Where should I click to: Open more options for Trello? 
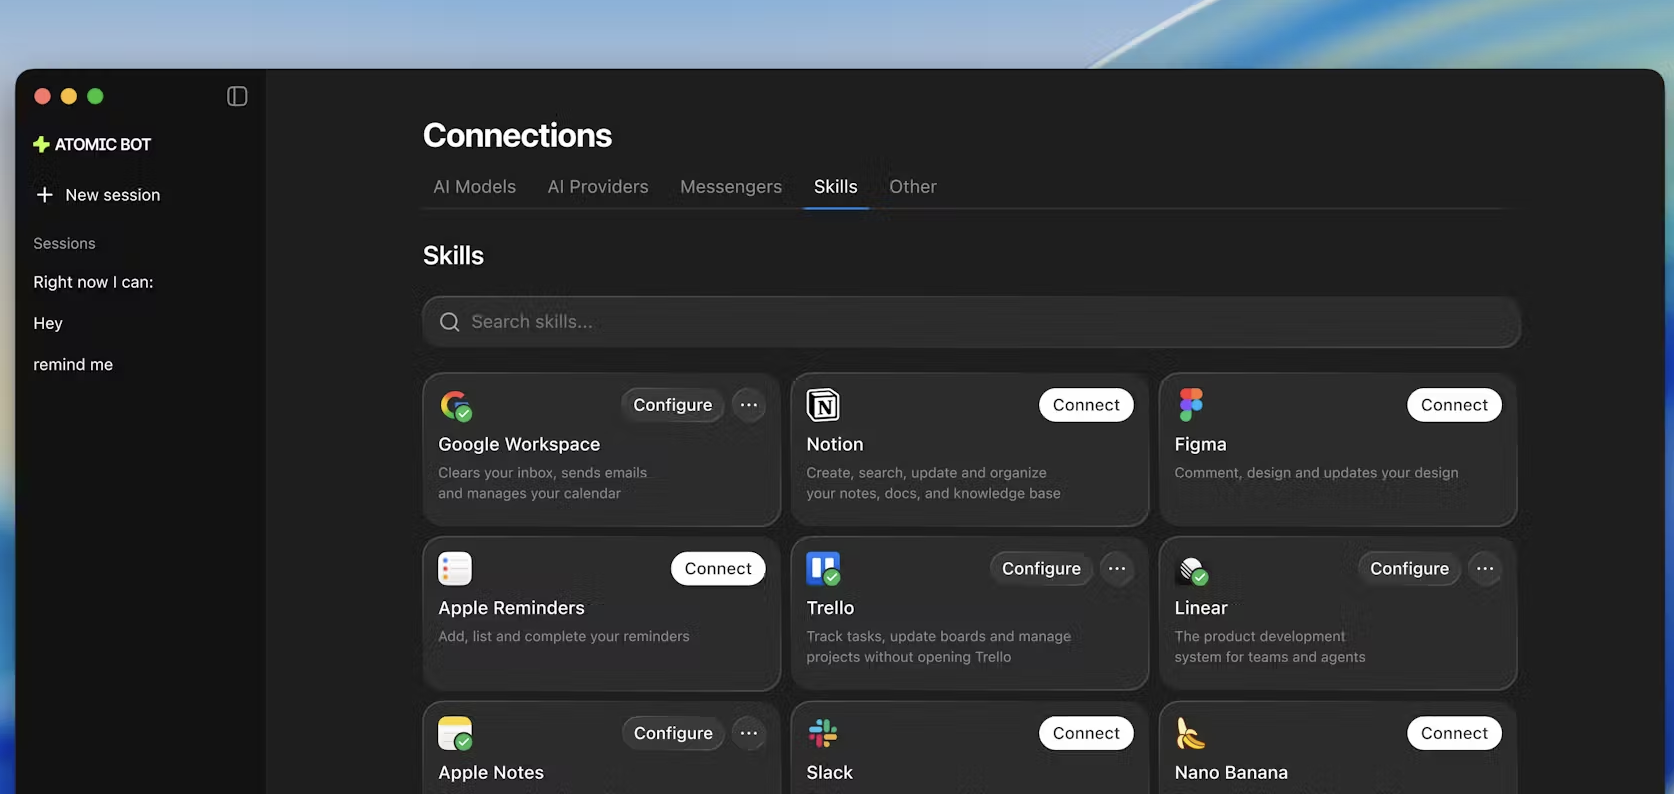coord(1117,568)
